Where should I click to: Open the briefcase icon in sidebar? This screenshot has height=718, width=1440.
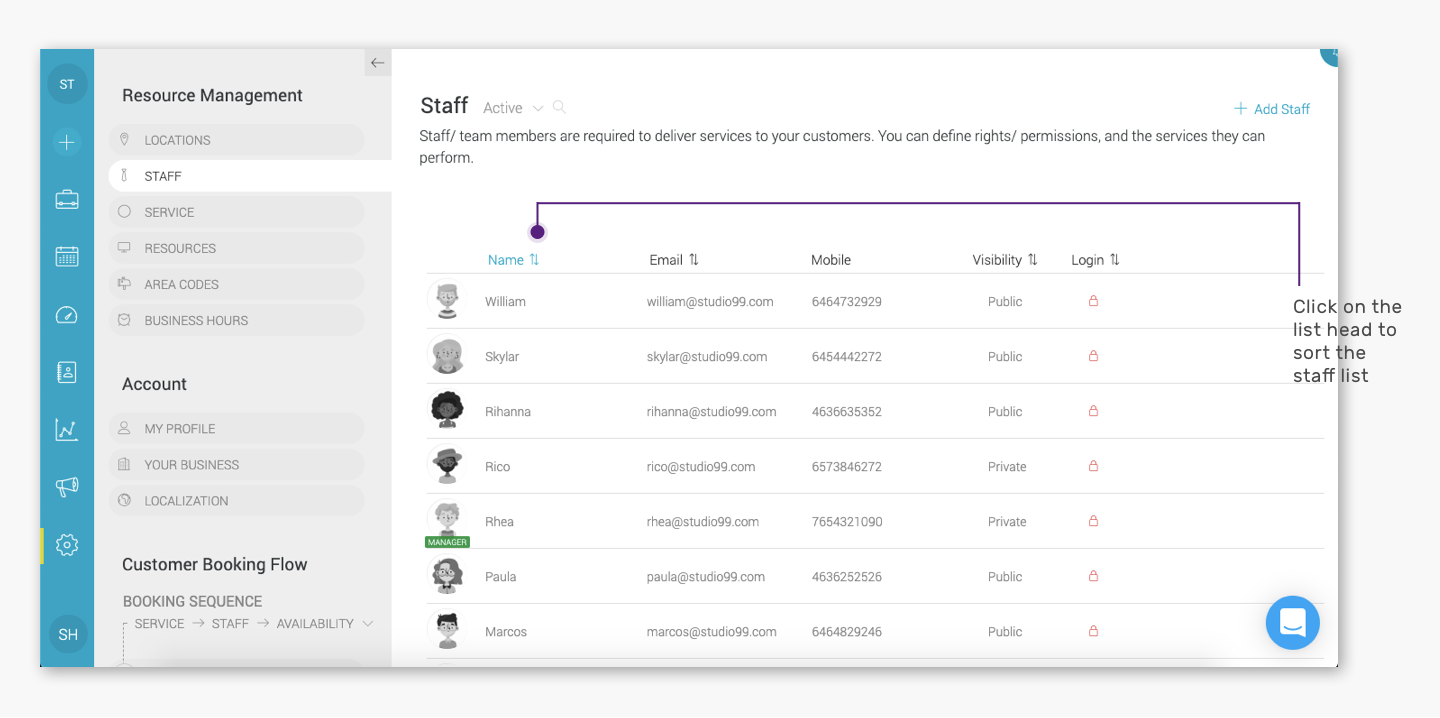pyautogui.click(x=67, y=199)
